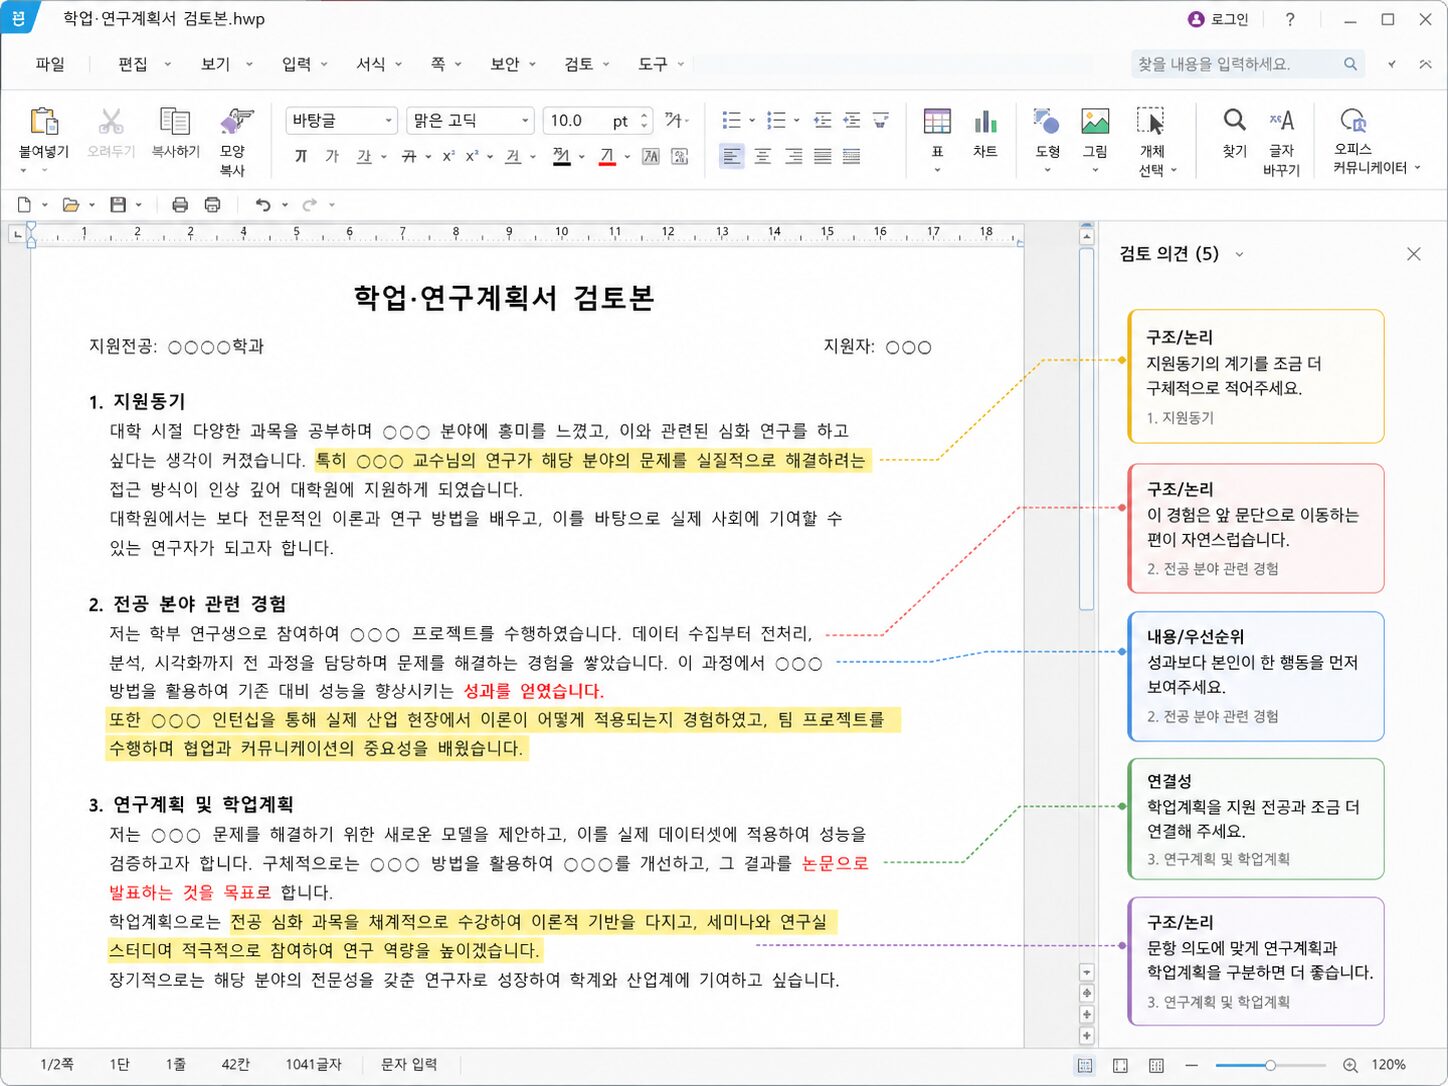Click the print icon in quick toolbar

180,205
